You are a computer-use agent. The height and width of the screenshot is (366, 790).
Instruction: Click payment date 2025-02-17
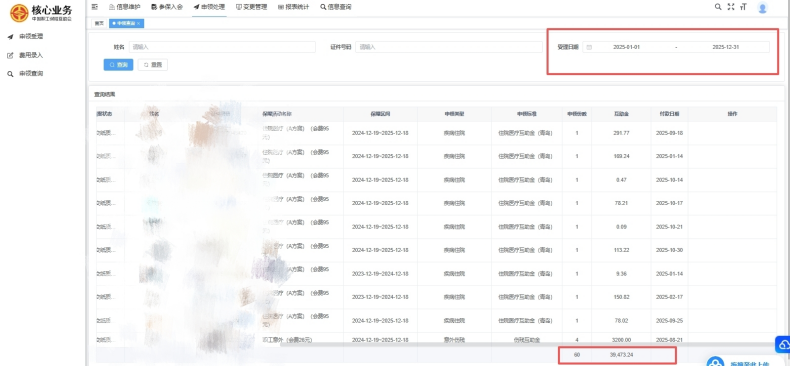(669, 297)
